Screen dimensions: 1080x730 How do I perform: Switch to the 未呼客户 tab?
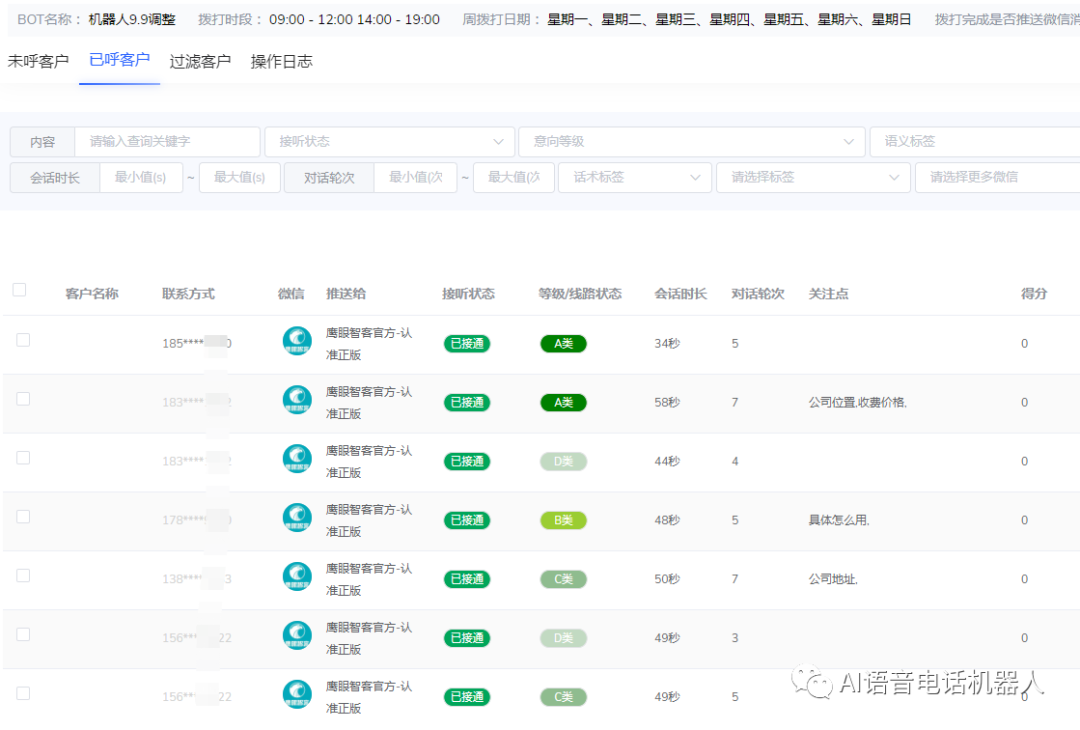(38, 61)
